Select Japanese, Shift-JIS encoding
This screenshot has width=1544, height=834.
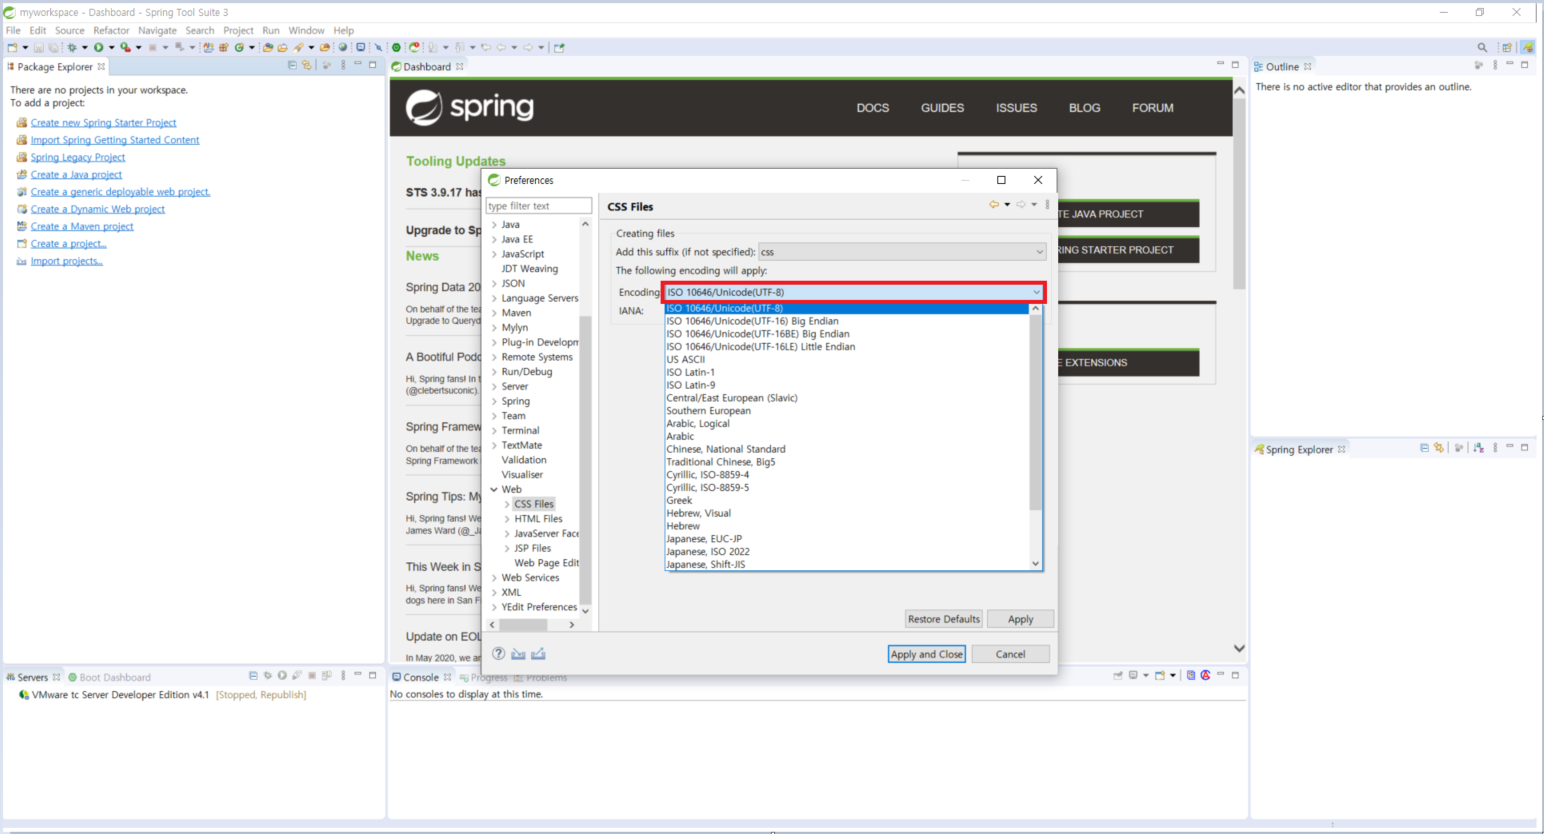pyautogui.click(x=706, y=564)
